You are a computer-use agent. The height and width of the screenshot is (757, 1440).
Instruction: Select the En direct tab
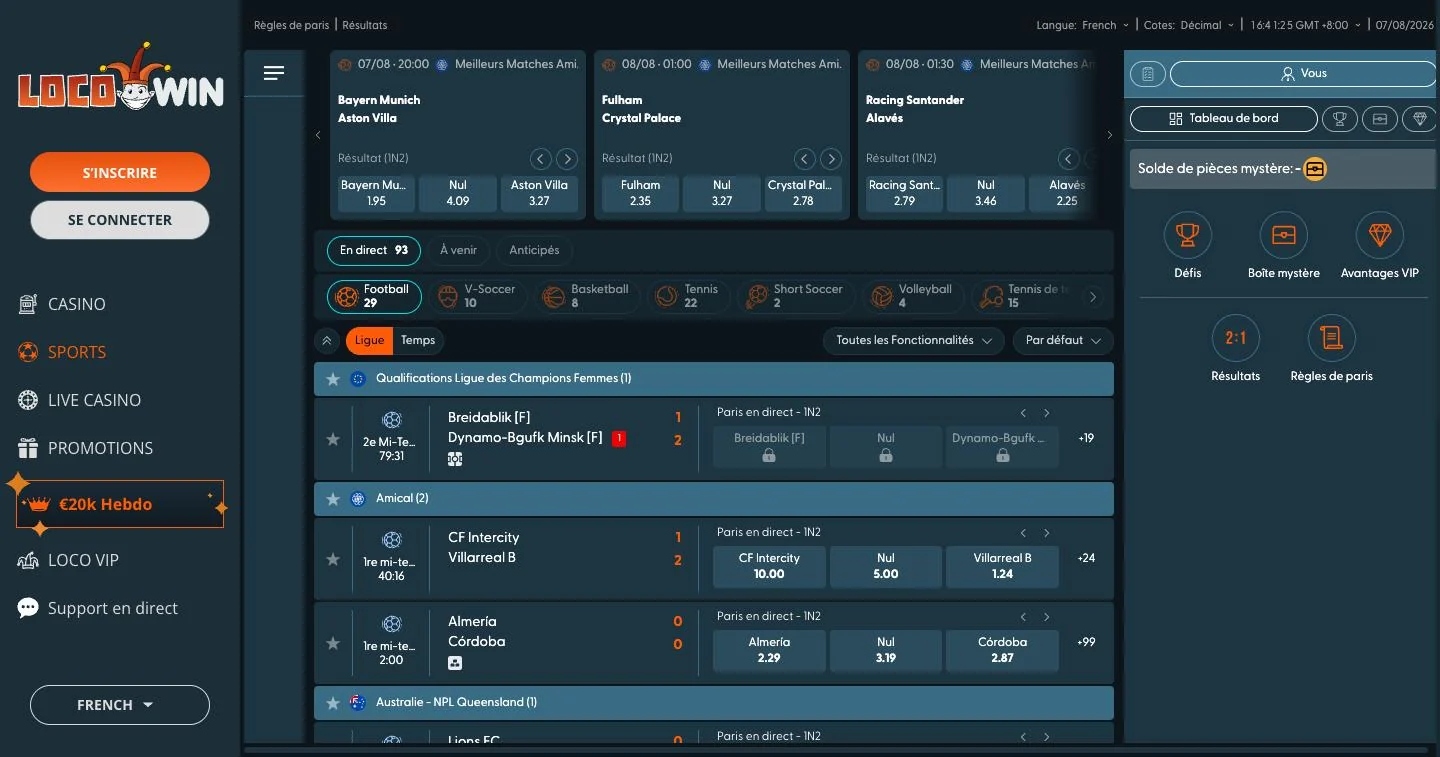pos(374,250)
